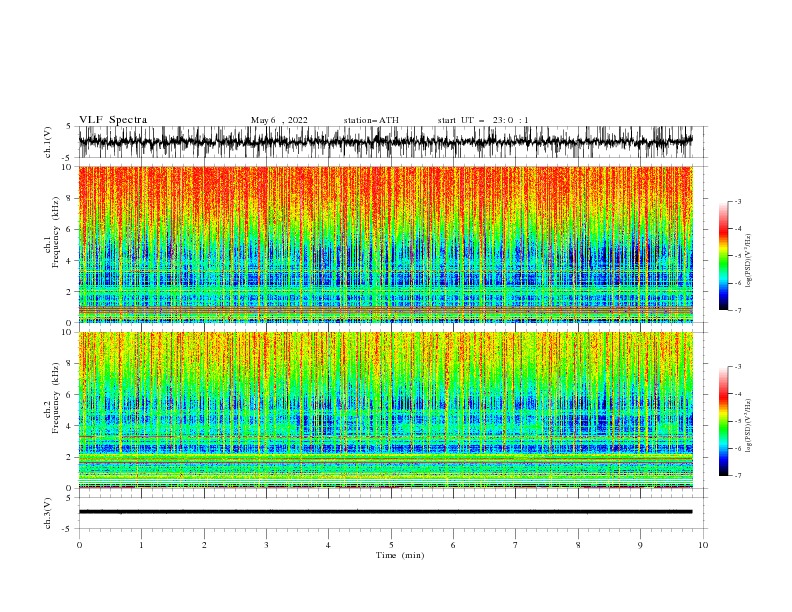Click the ch.1 spectrogram panel

point(386,244)
